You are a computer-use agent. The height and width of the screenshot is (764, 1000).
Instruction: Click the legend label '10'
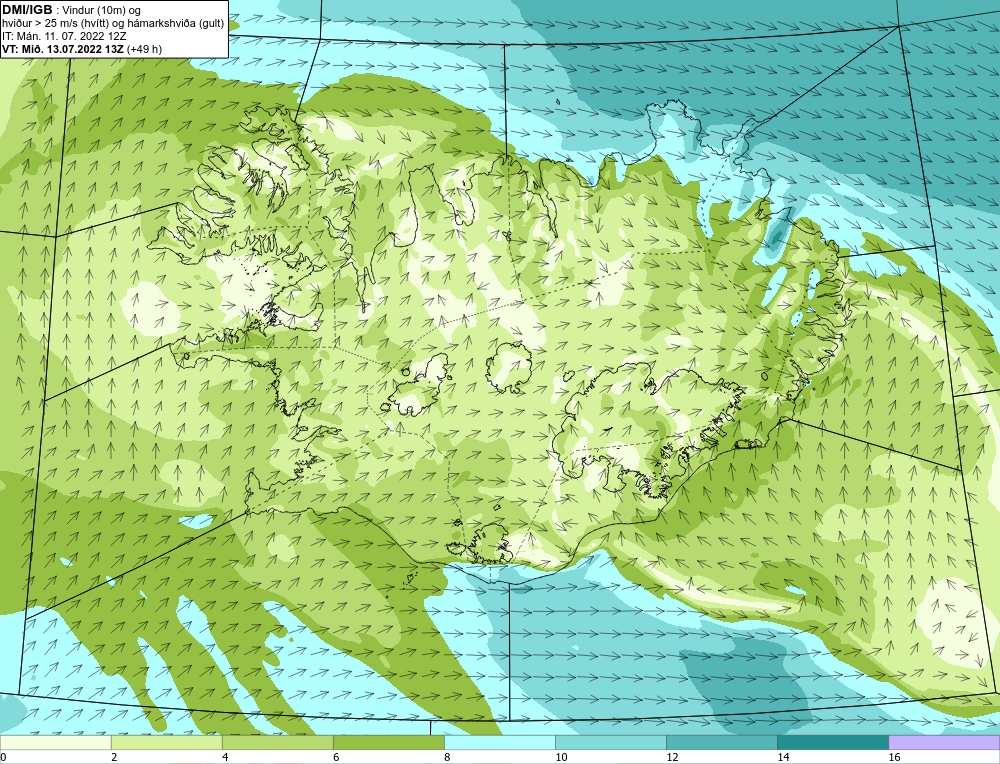point(561,757)
